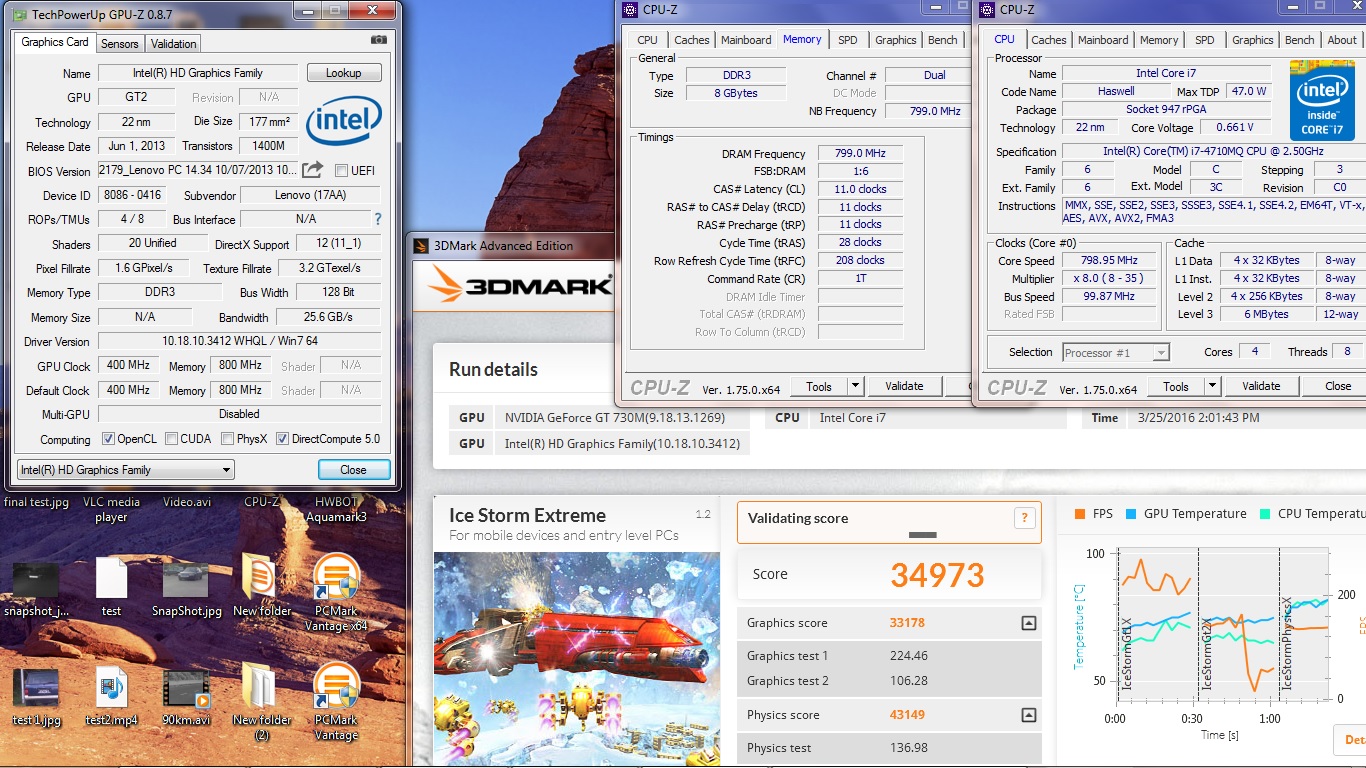
Task: Open the SPD tab in CPU-Z Memory window
Action: 848,40
